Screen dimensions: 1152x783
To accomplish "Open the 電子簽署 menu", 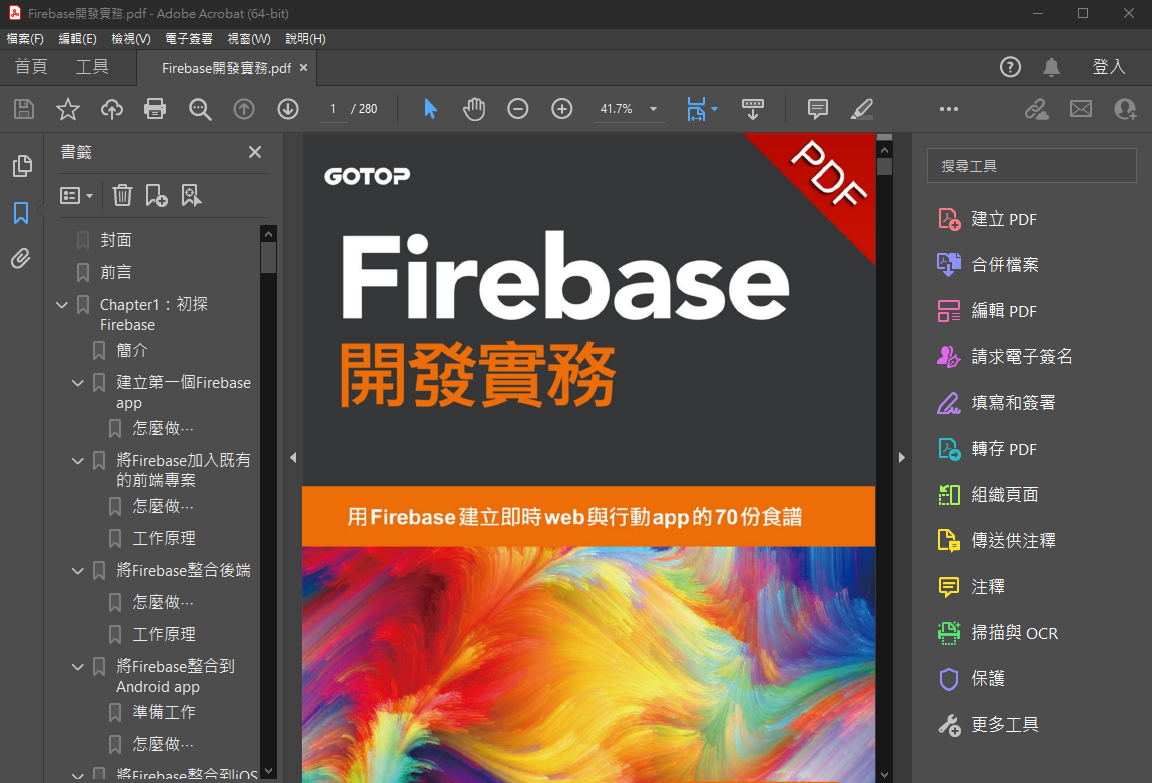I will pos(189,39).
